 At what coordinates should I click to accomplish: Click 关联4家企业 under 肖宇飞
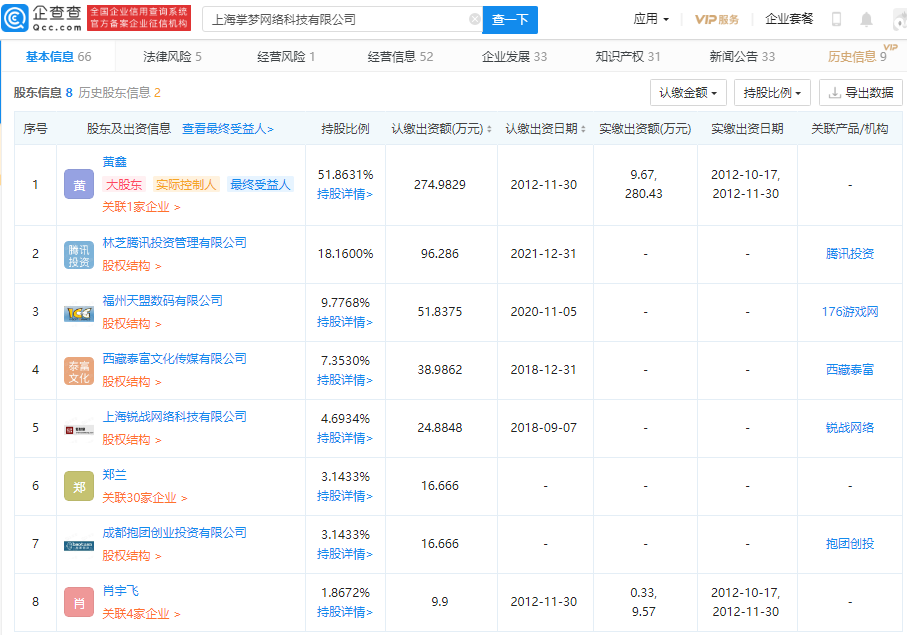coord(141,614)
